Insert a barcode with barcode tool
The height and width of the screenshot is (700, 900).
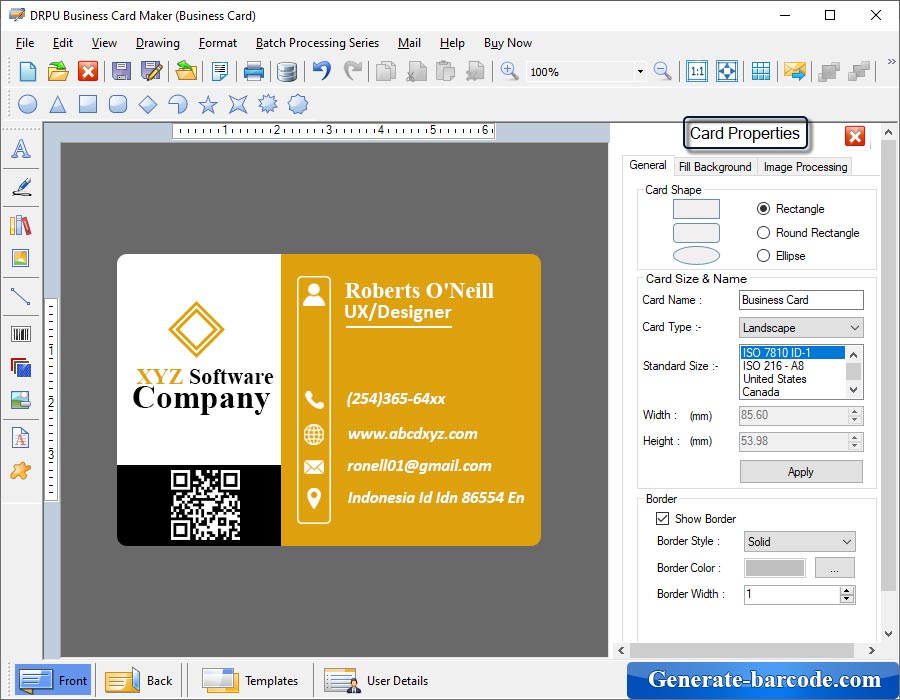(x=21, y=334)
